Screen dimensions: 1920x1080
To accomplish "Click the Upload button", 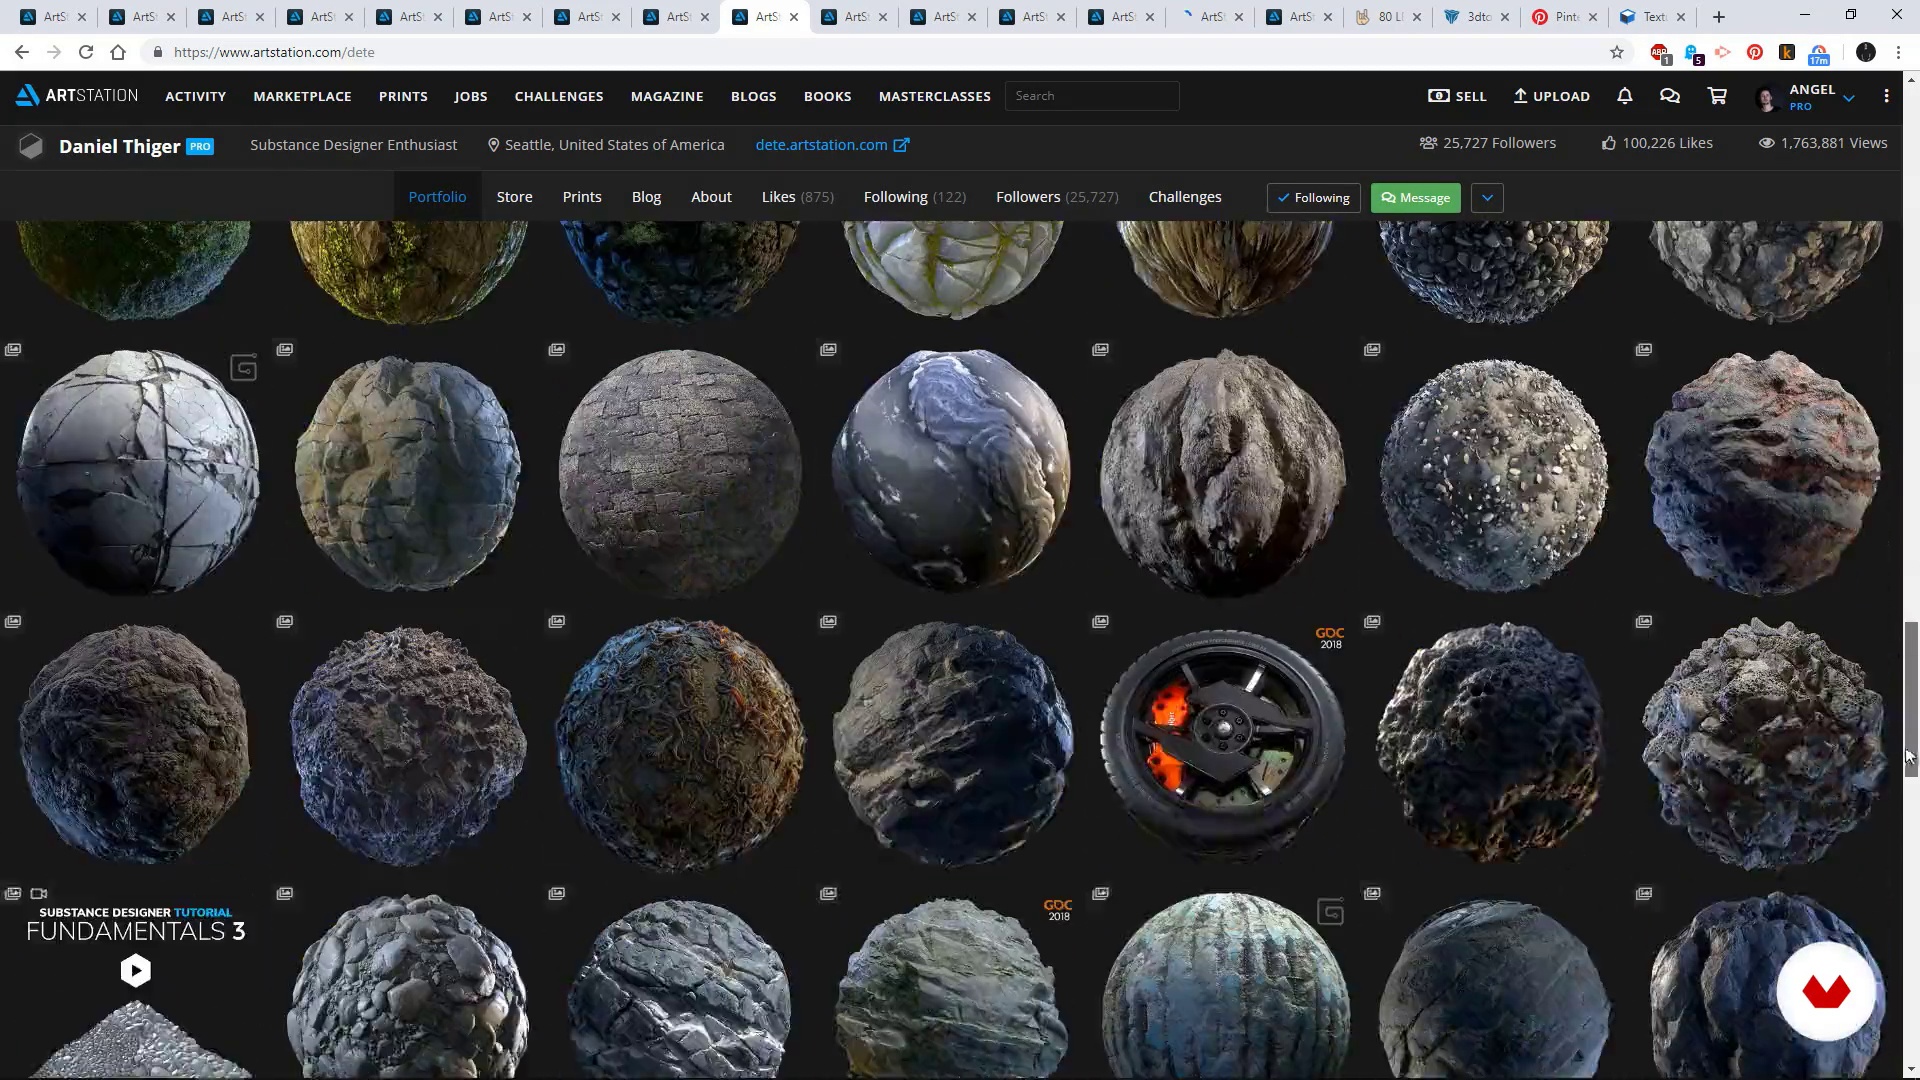I will click(1551, 96).
